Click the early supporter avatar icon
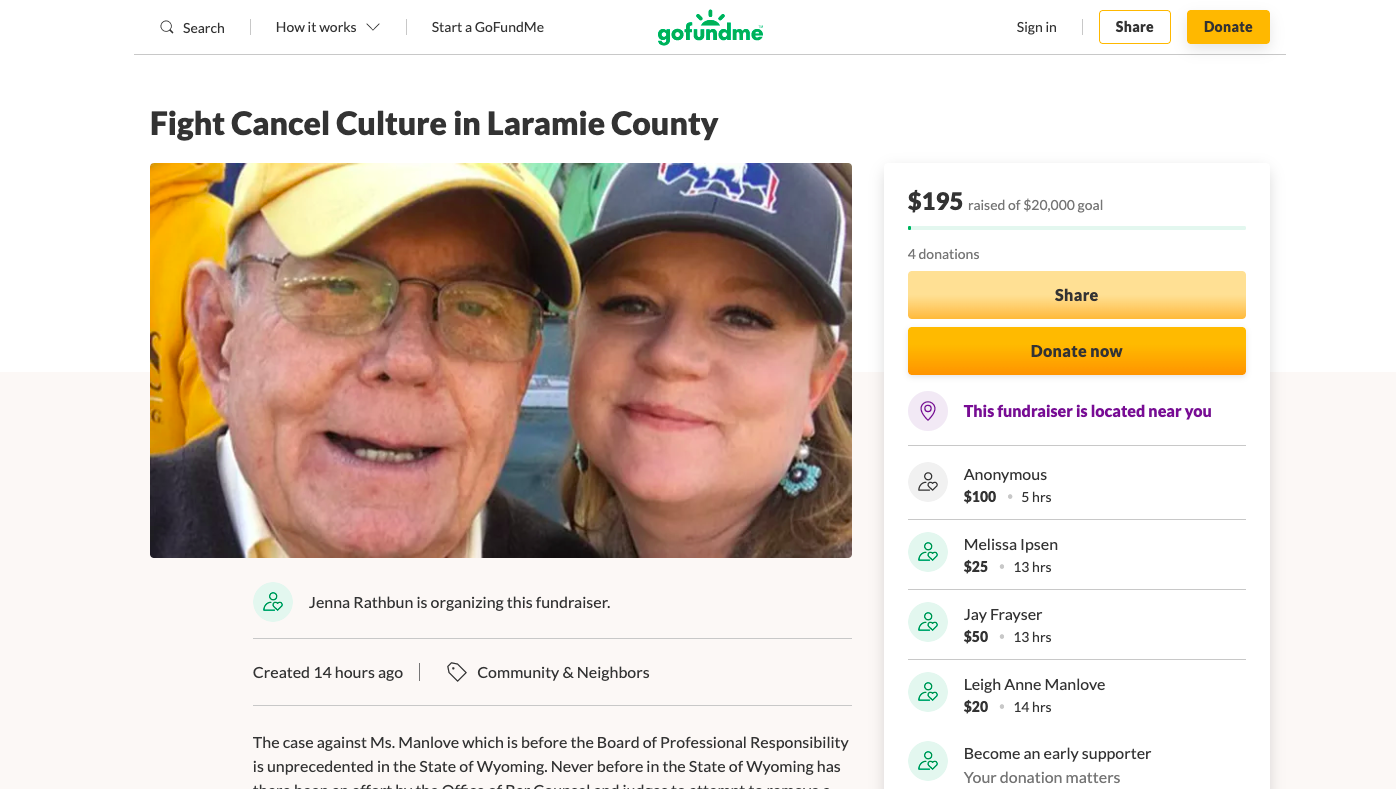 tap(927, 761)
